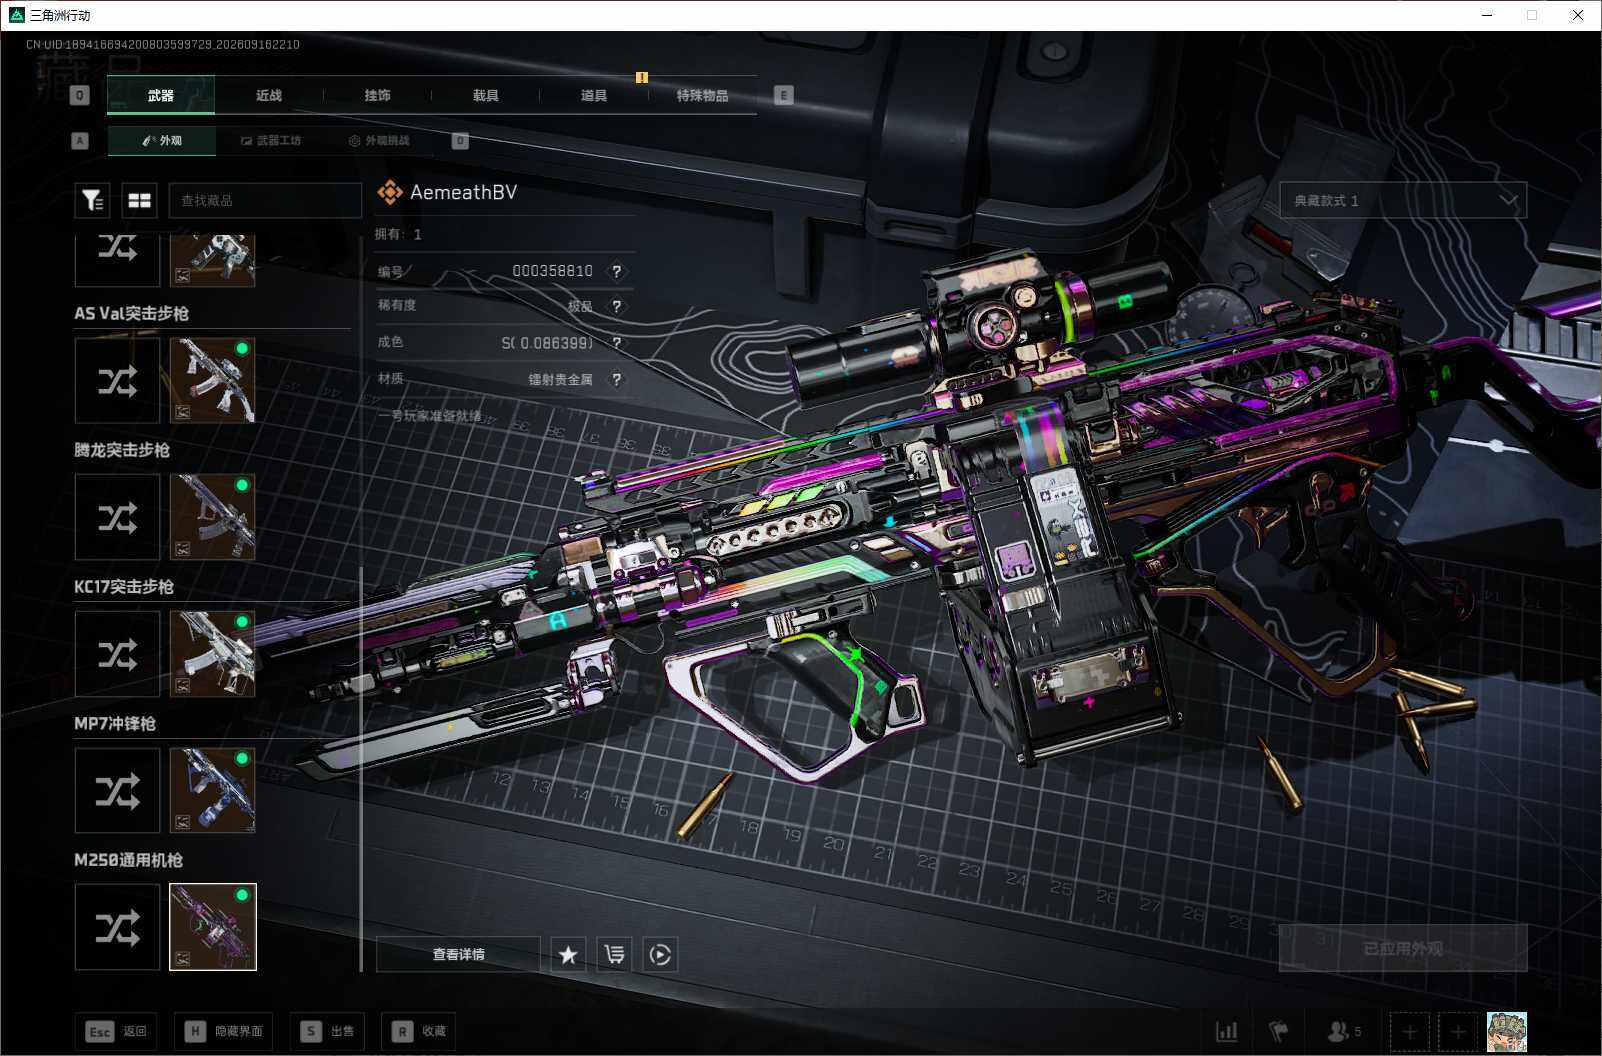Click the E key next-tab icon
Image resolution: width=1602 pixels, height=1056 pixels.
click(x=784, y=95)
